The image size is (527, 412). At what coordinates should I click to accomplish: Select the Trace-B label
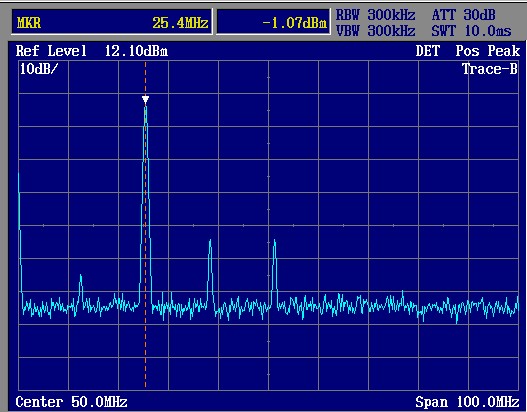tap(490, 69)
